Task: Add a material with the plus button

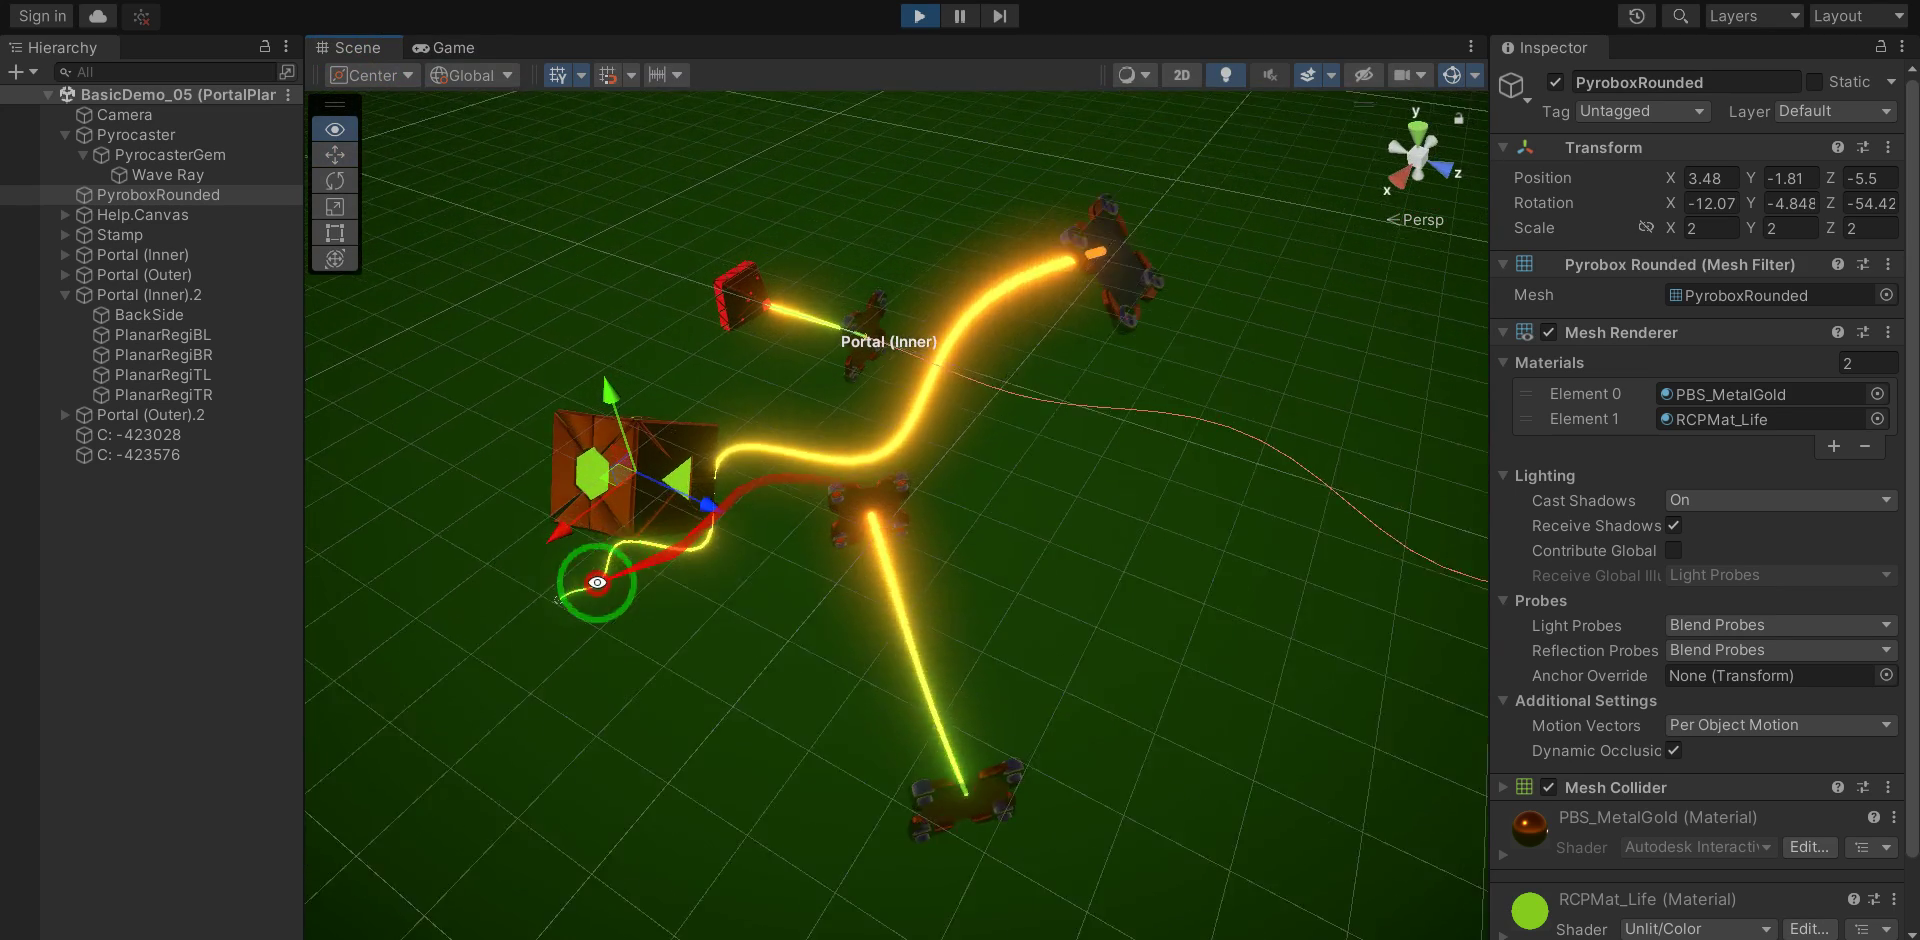Action: point(1834,446)
